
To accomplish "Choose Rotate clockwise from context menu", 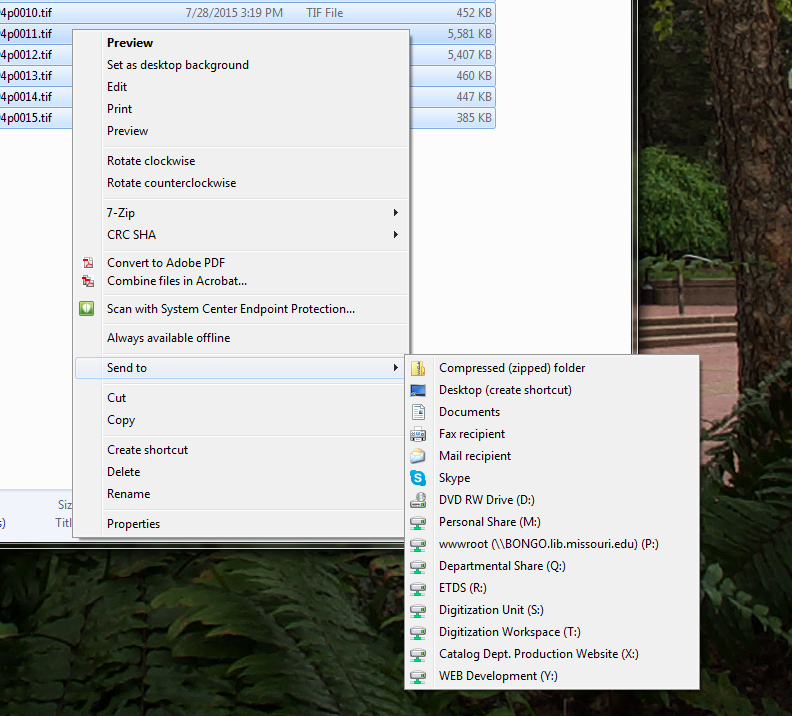I will coord(151,161).
